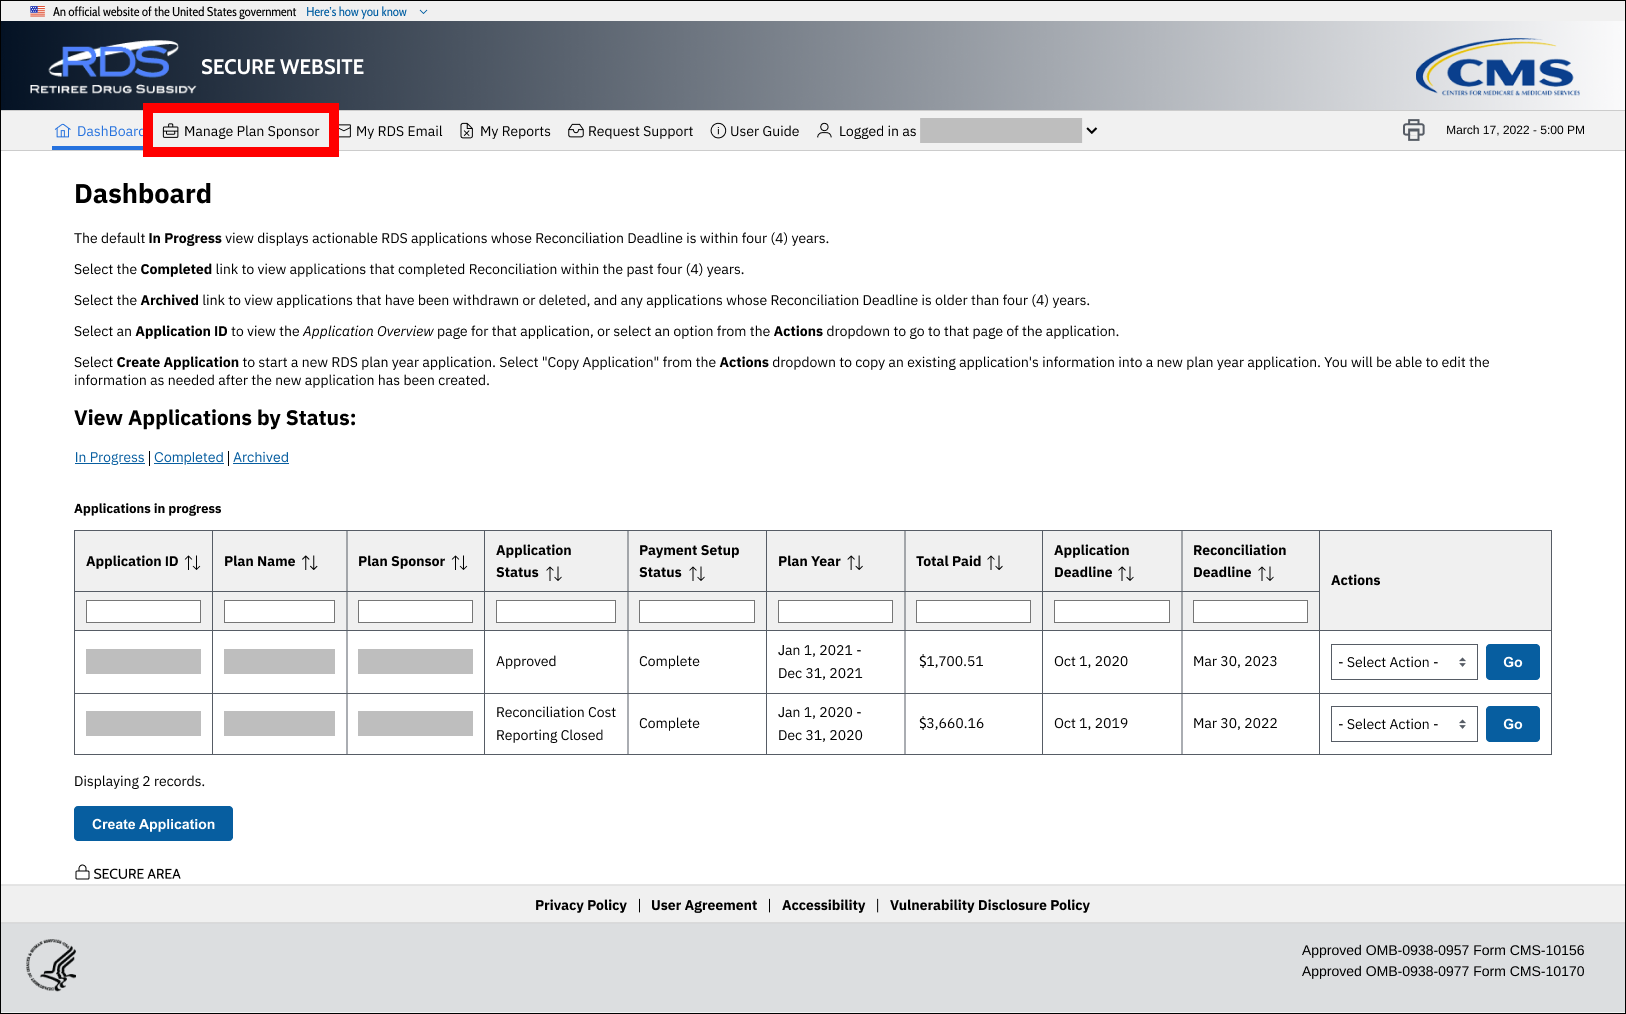
Task: Click the printer icon
Action: point(1413,130)
